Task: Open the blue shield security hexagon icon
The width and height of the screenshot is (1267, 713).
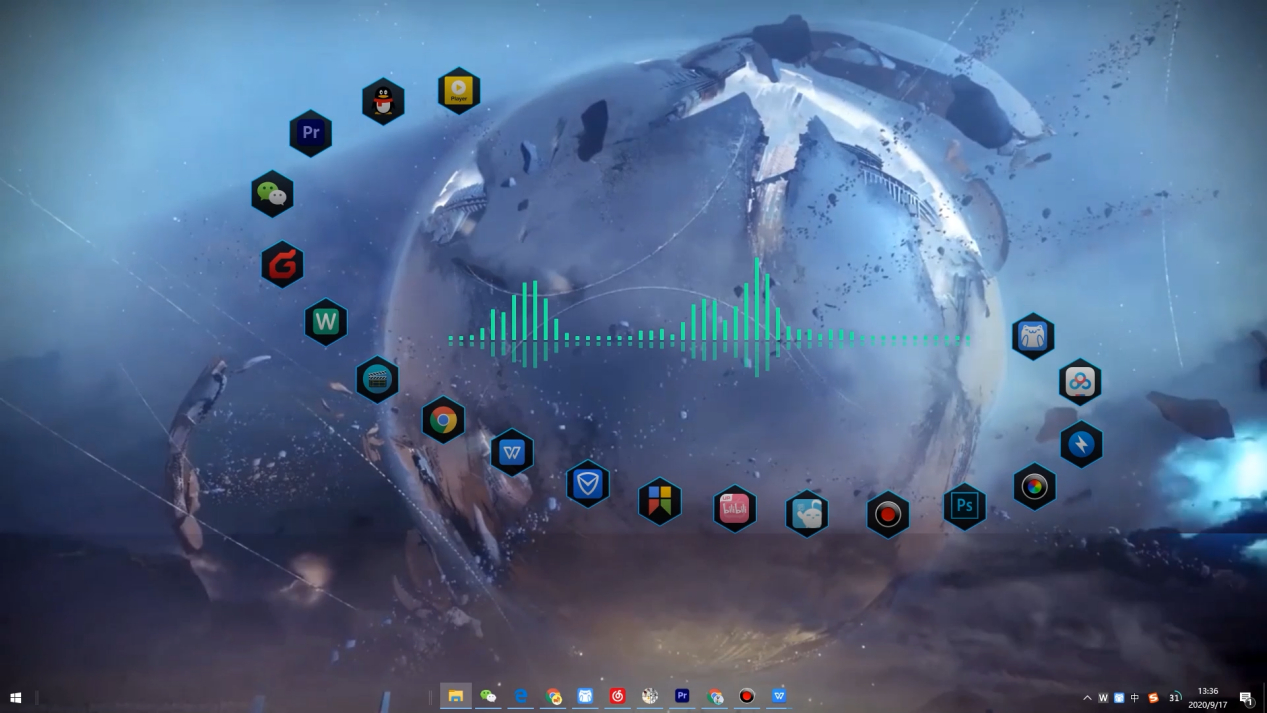Action: point(588,485)
